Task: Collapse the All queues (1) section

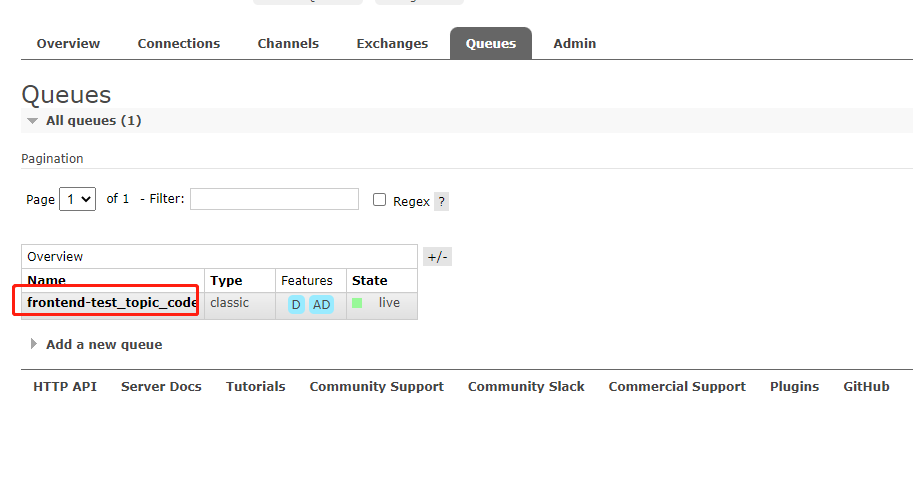Action: (93, 121)
